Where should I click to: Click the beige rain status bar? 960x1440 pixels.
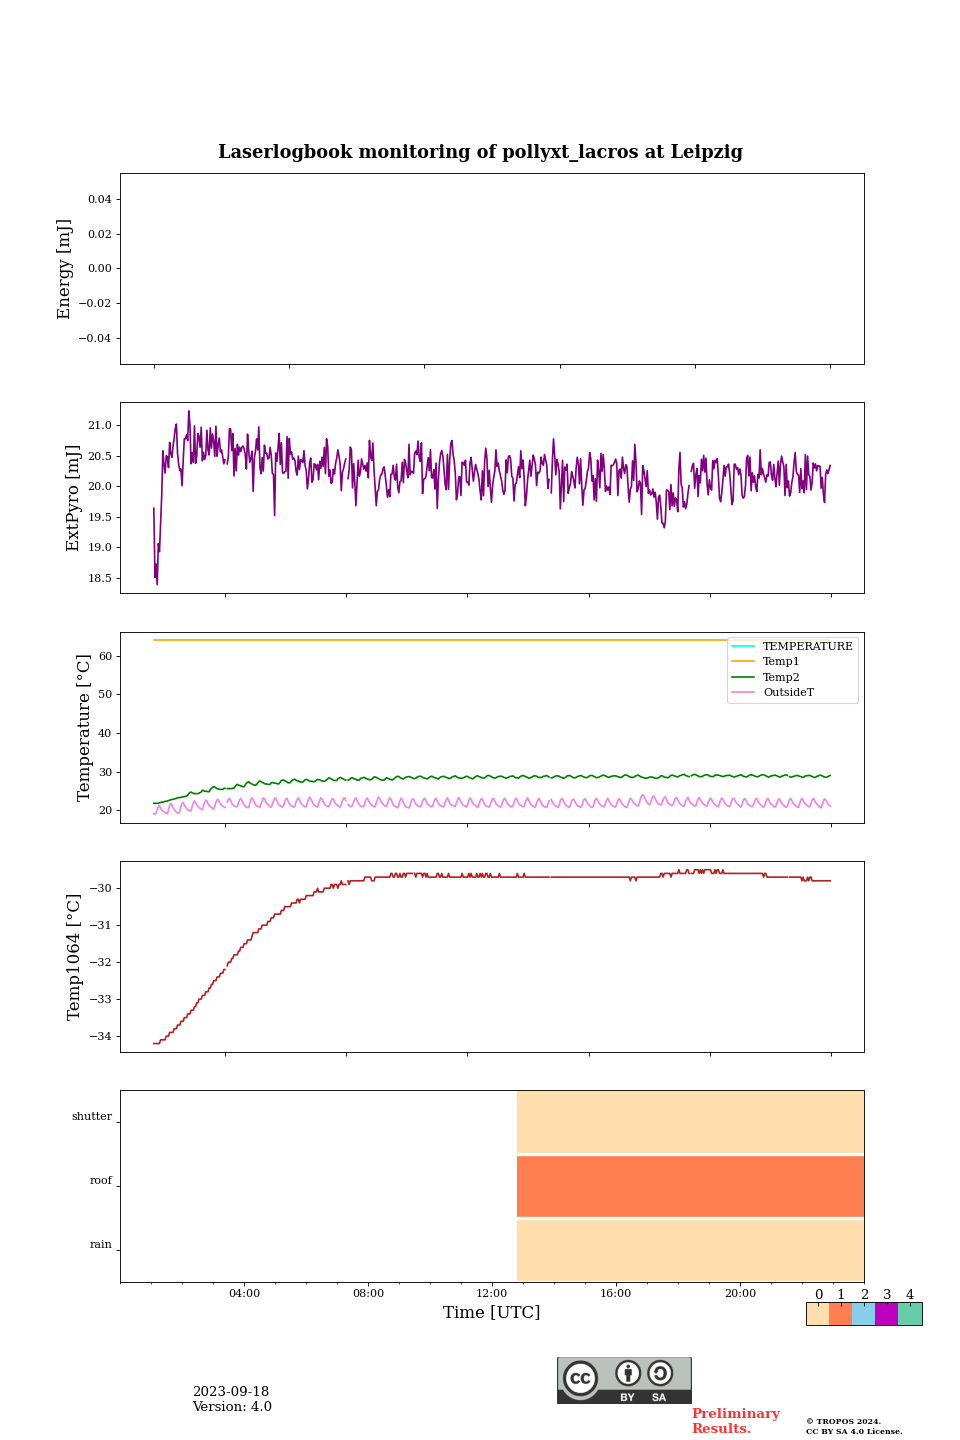(x=690, y=1251)
